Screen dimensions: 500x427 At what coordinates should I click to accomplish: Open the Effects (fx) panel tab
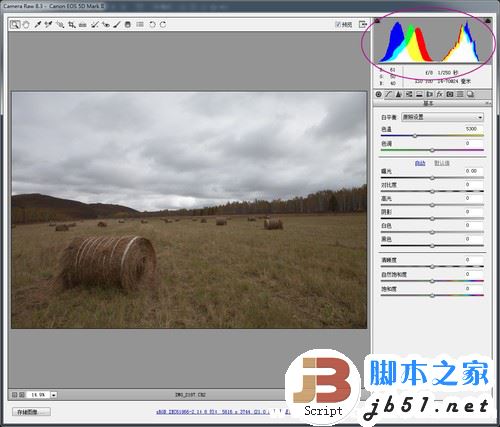(x=440, y=94)
